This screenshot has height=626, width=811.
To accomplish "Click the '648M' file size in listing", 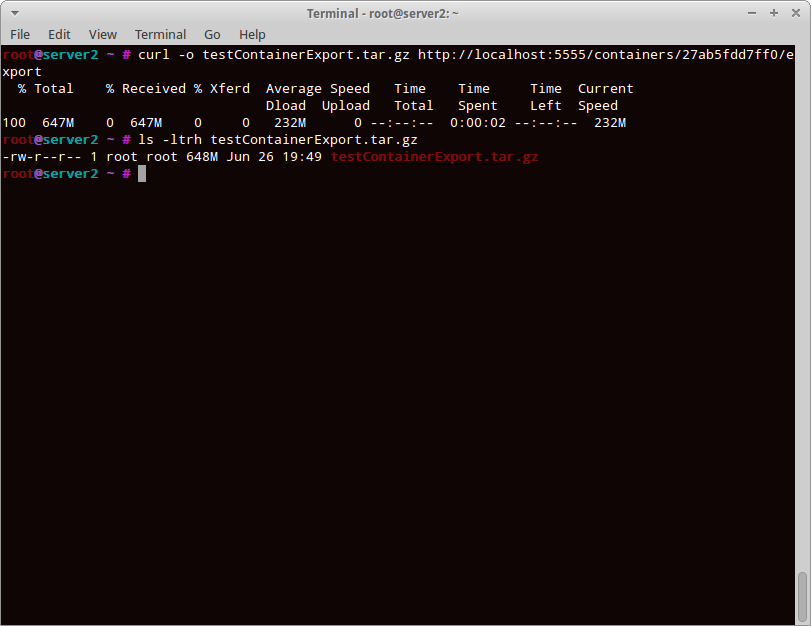I will pyautogui.click(x=202, y=157).
